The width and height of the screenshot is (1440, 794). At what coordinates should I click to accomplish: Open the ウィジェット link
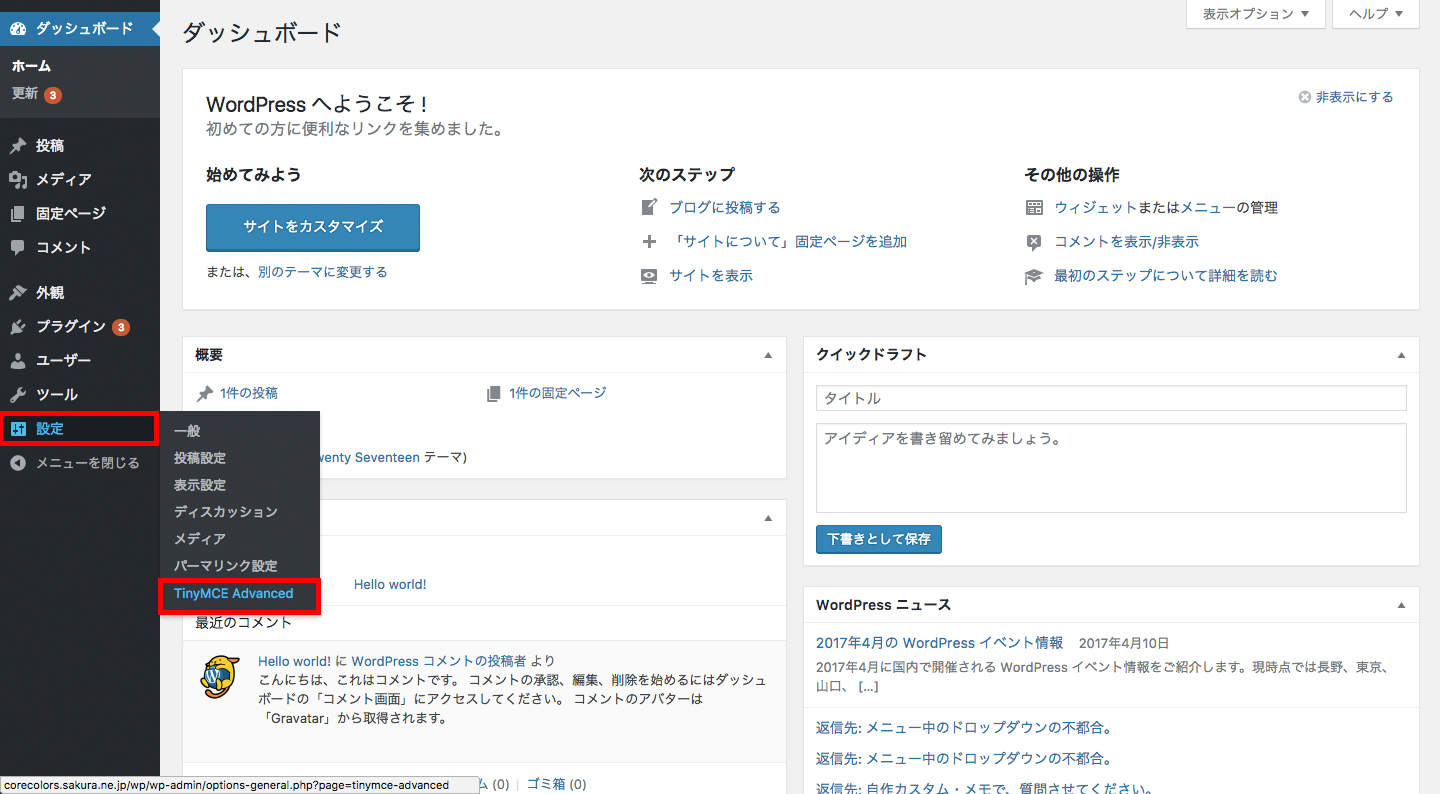[1096, 208]
